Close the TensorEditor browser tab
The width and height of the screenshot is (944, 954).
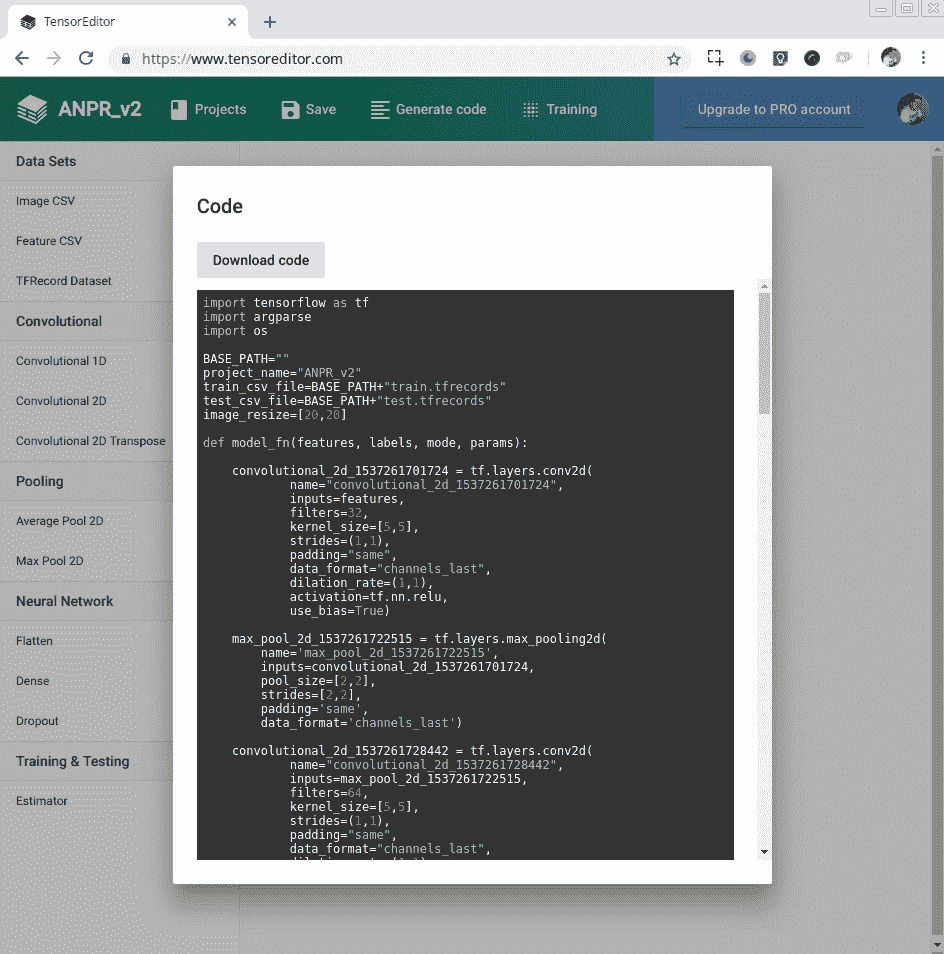(232, 22)
